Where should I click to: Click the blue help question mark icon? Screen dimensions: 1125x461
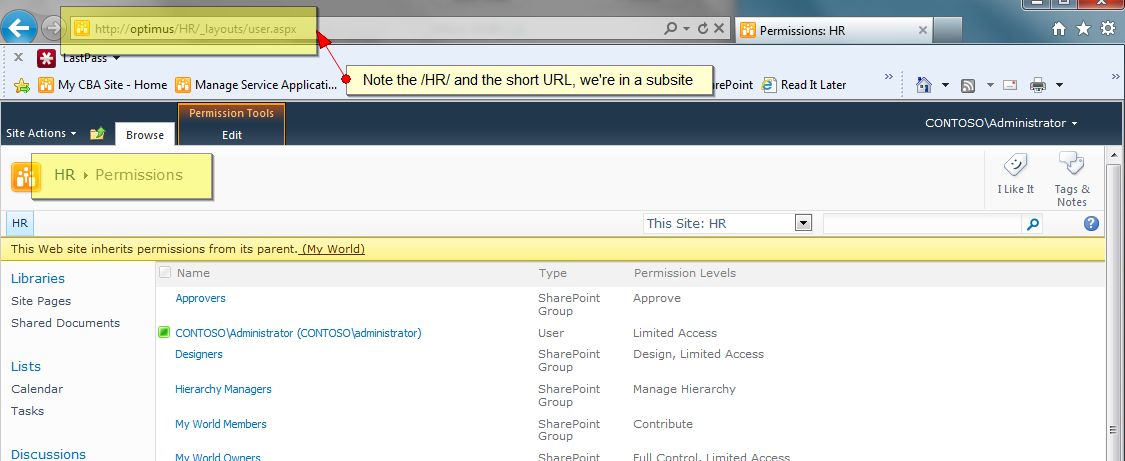[x=1091, y=224]
